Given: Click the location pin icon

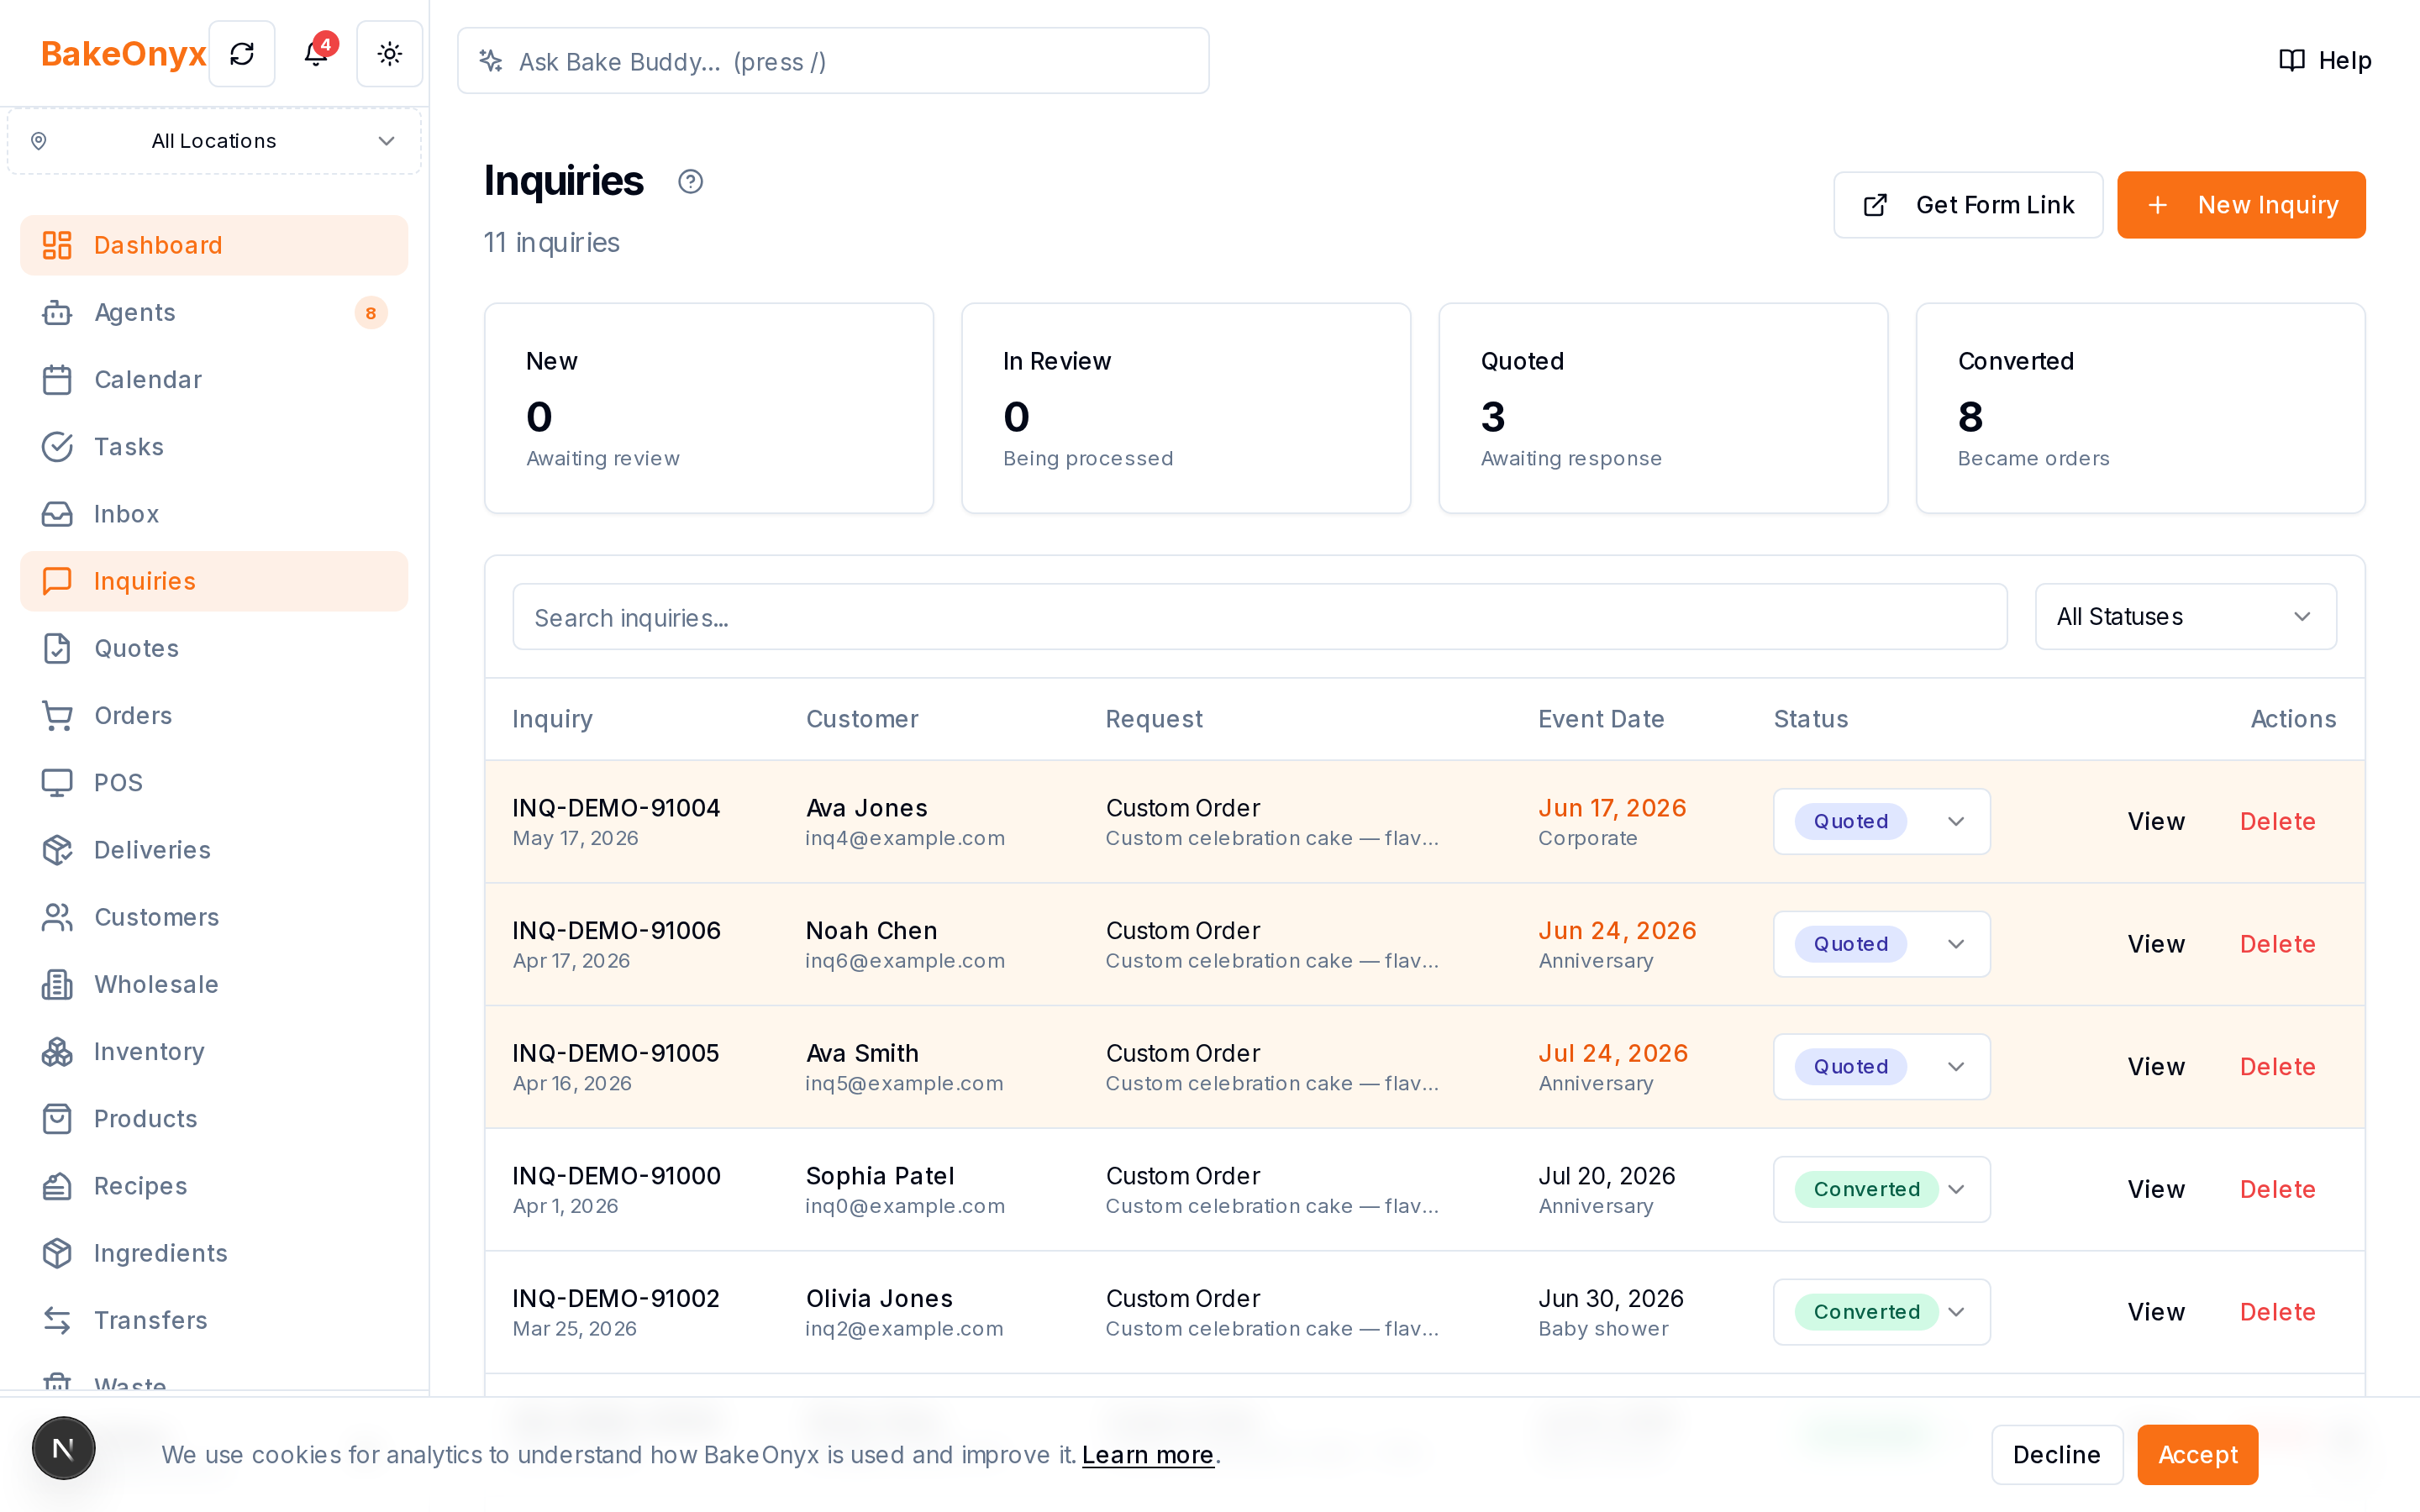Looking at the screenshot, I should coord(39,141).
